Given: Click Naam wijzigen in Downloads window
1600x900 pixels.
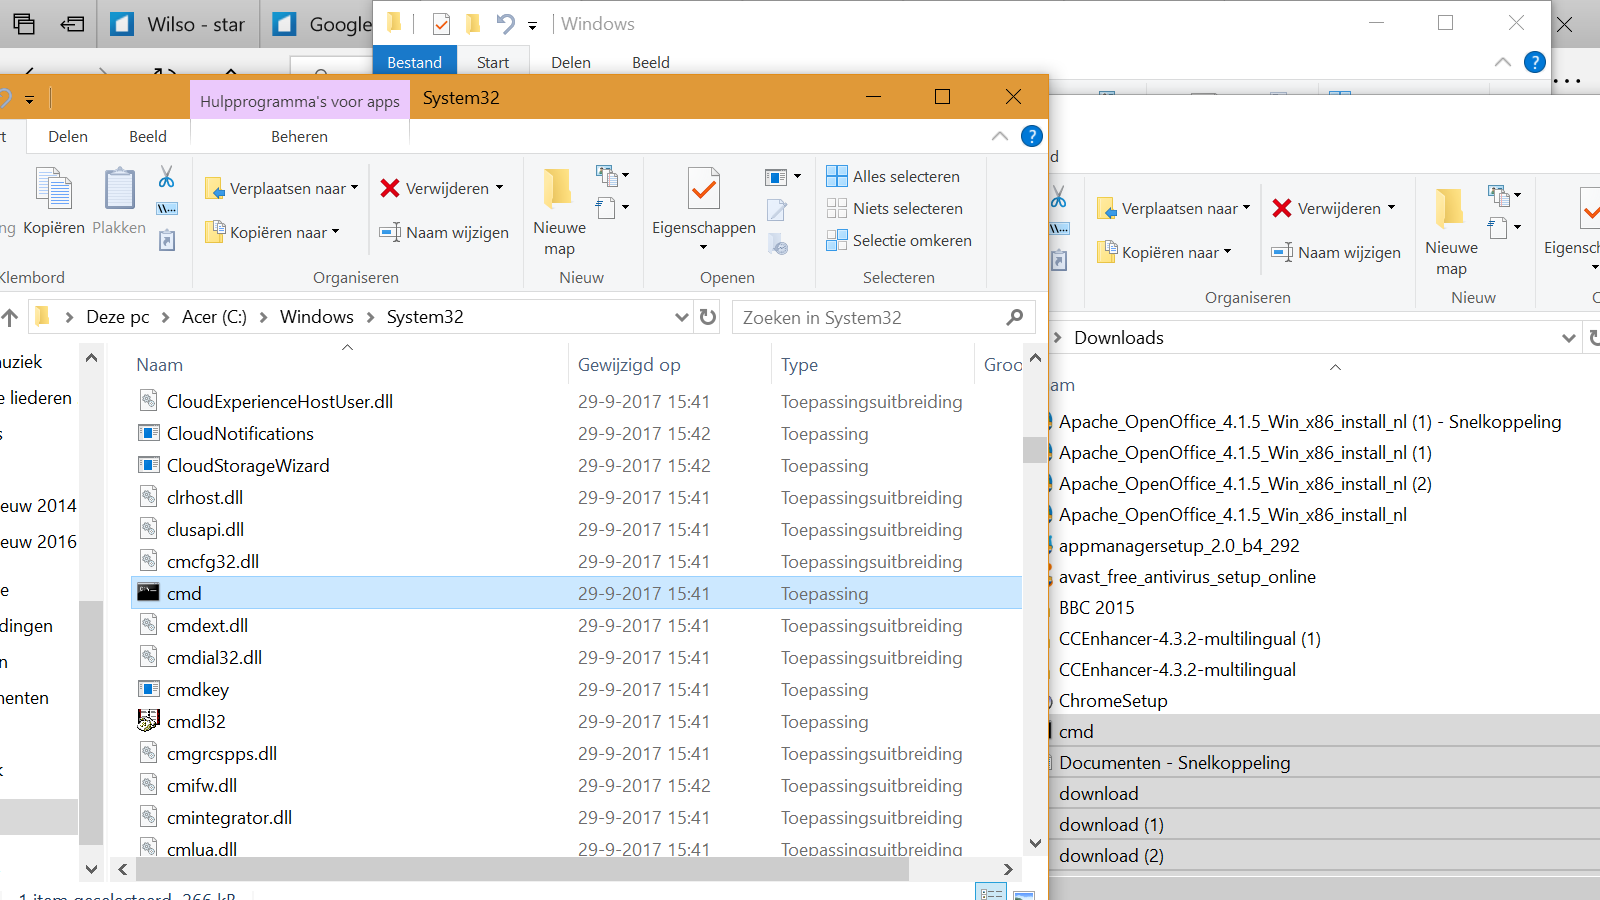Looking at the screenshot, I should 1336,252.
